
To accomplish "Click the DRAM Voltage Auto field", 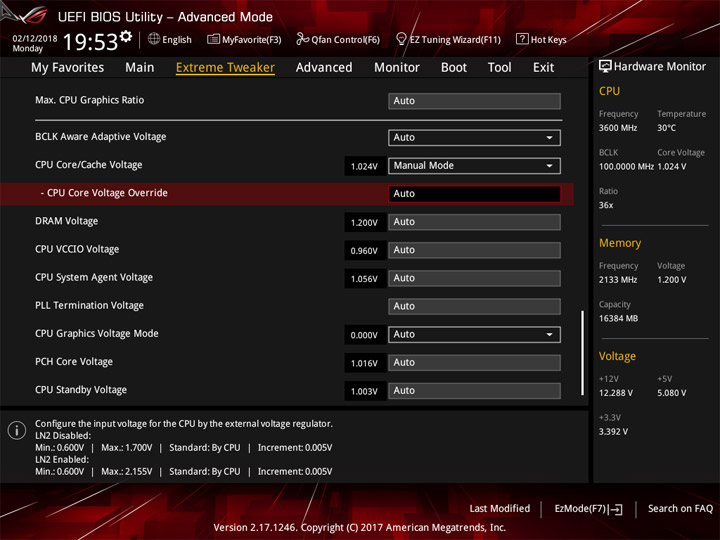I will (474, 222).
